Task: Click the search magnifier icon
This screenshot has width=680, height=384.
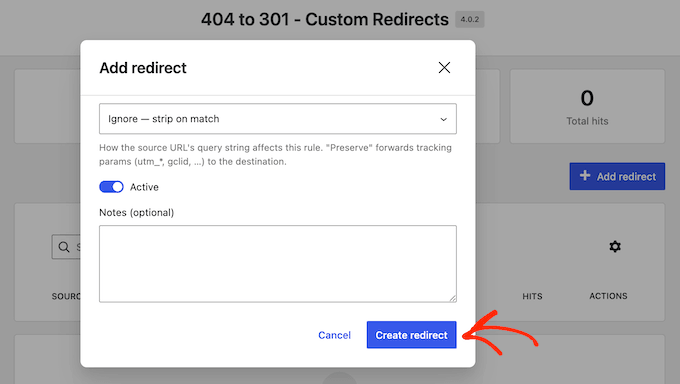Action: point(64,247)
